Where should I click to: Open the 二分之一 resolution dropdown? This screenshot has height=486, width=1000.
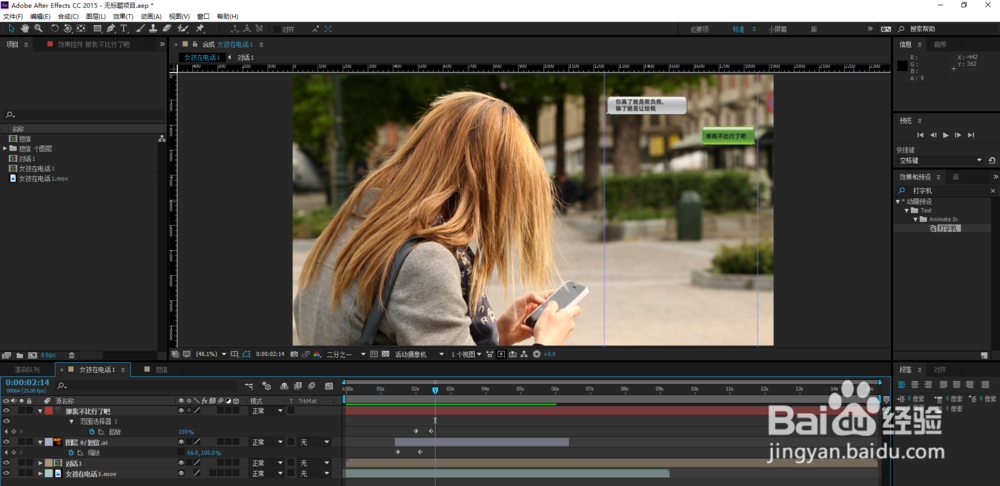[346, 354]
